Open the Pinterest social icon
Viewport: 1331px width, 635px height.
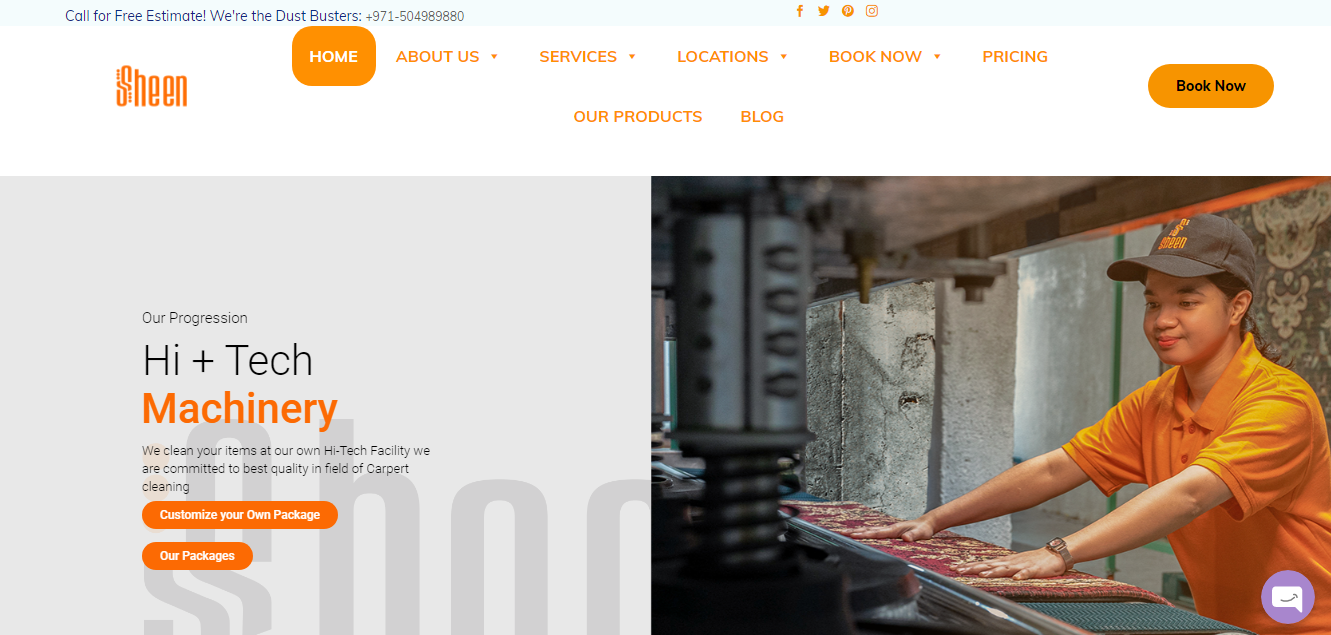848,11
